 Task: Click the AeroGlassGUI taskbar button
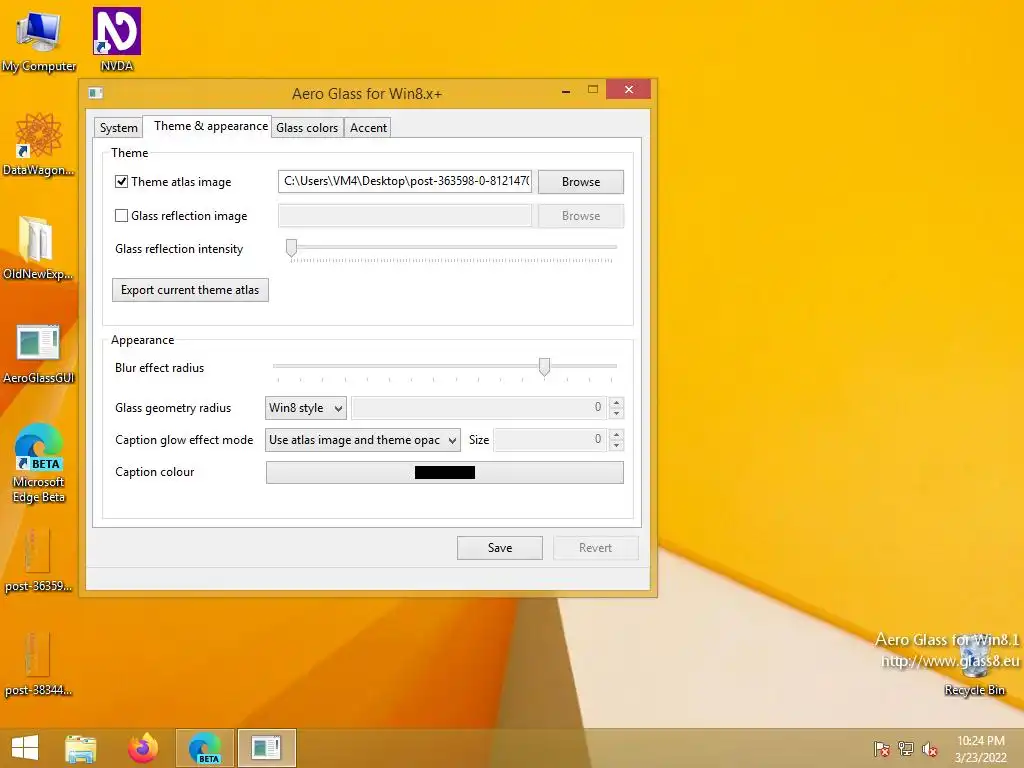266,748
